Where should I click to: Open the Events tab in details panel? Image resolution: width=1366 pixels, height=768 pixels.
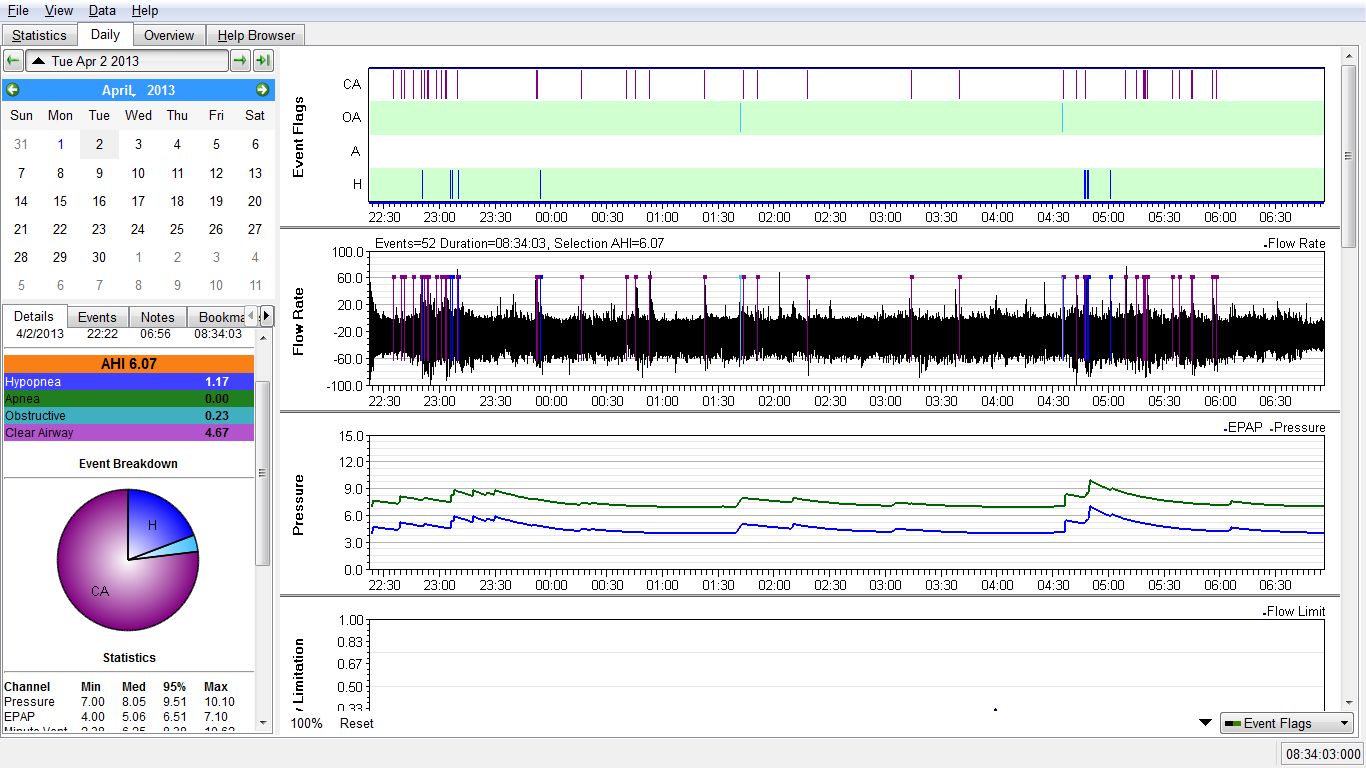pyautogui.click(x=97, y=317)
